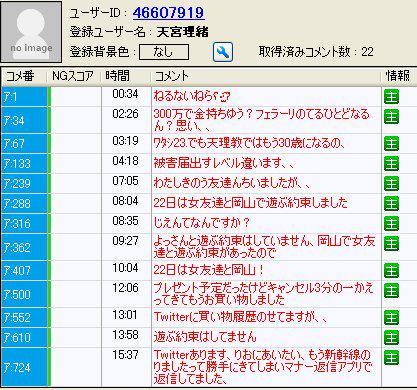Sort by 時間 column header
Viewport: 417px width, 390px height.
pos(126,76)
